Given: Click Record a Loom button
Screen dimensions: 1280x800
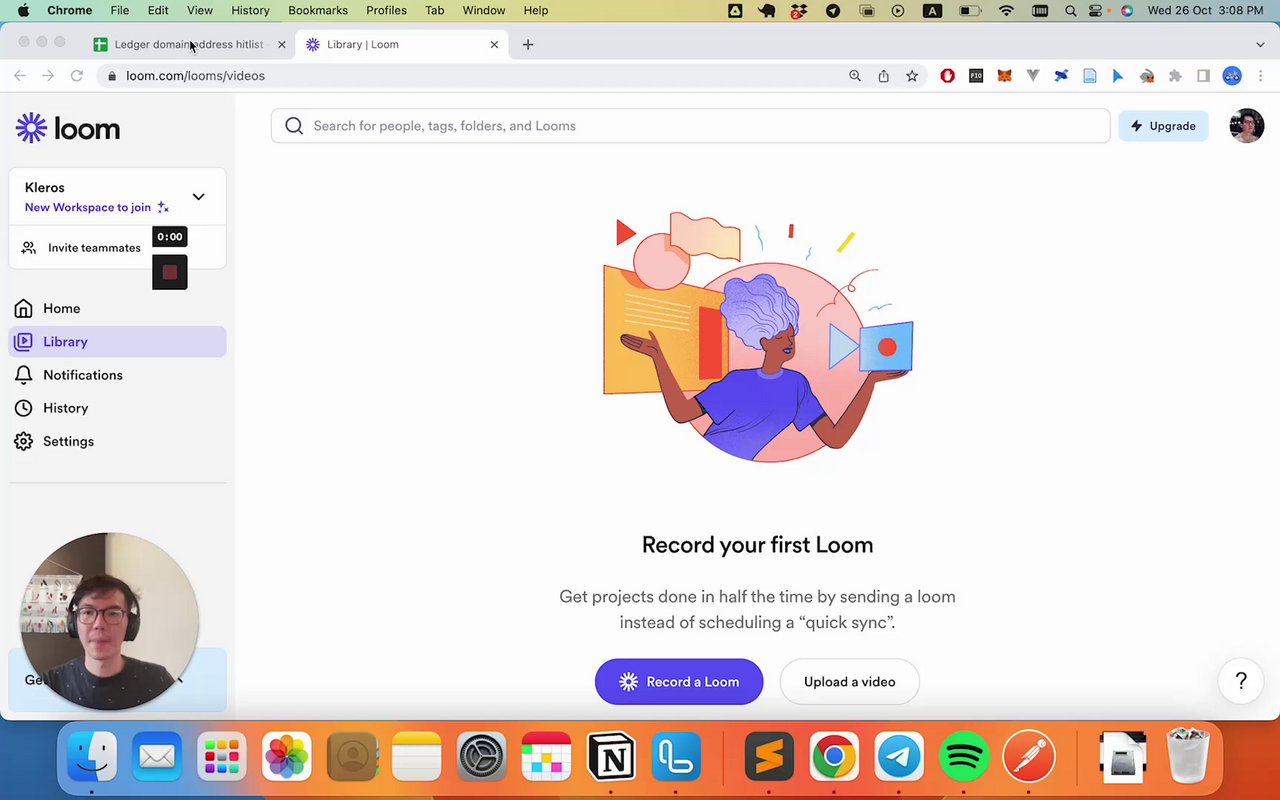Looking at the screenshot, I should 679,682.
